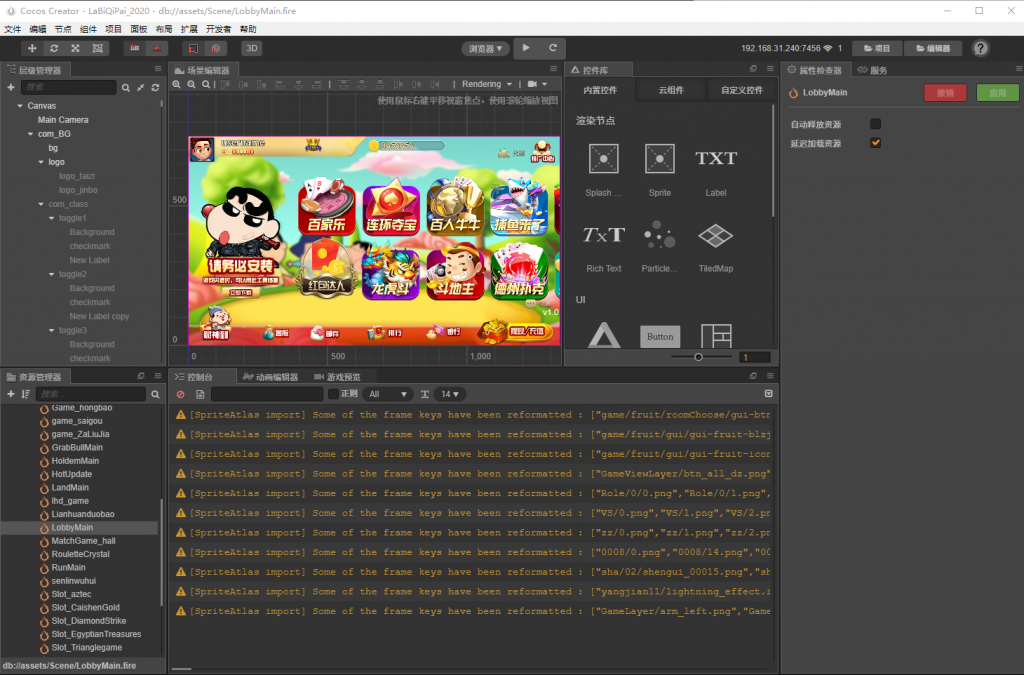
Task: Start the game preview with Play
Action: [x=526, y=48]
